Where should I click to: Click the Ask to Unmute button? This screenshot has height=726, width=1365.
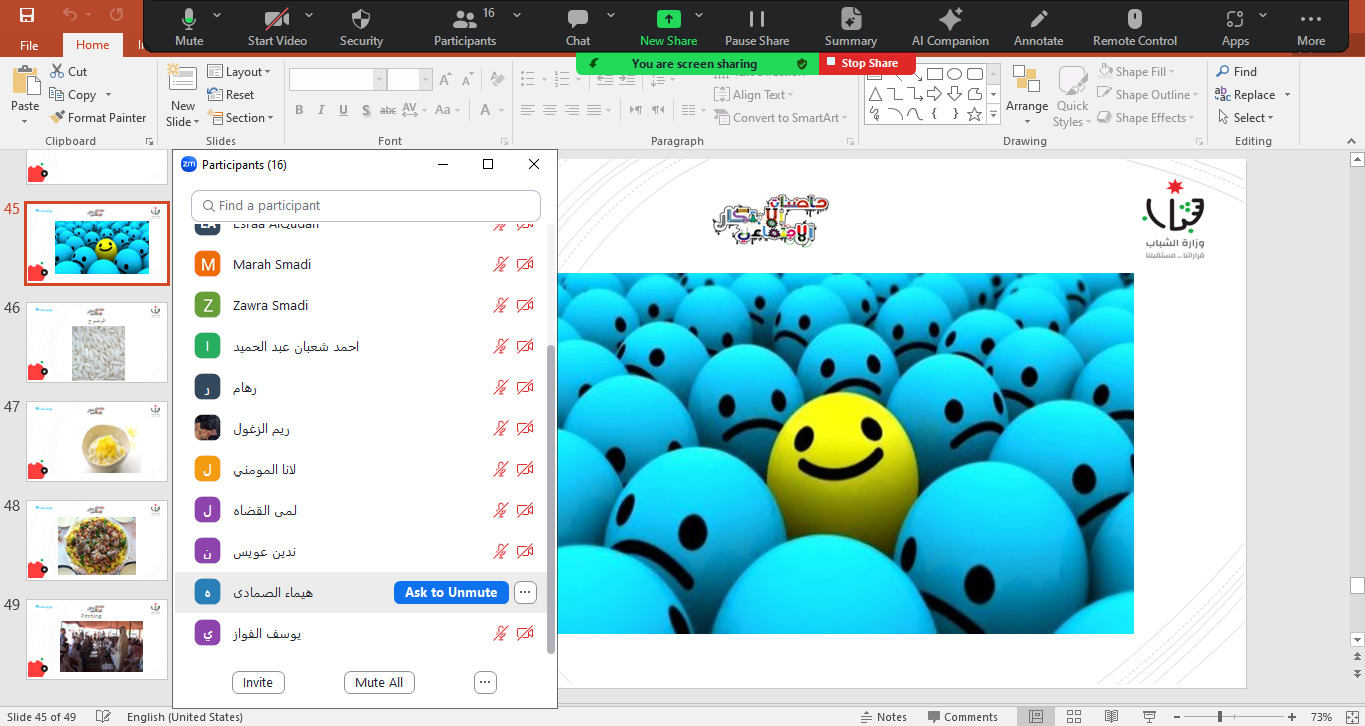point(451,593)
